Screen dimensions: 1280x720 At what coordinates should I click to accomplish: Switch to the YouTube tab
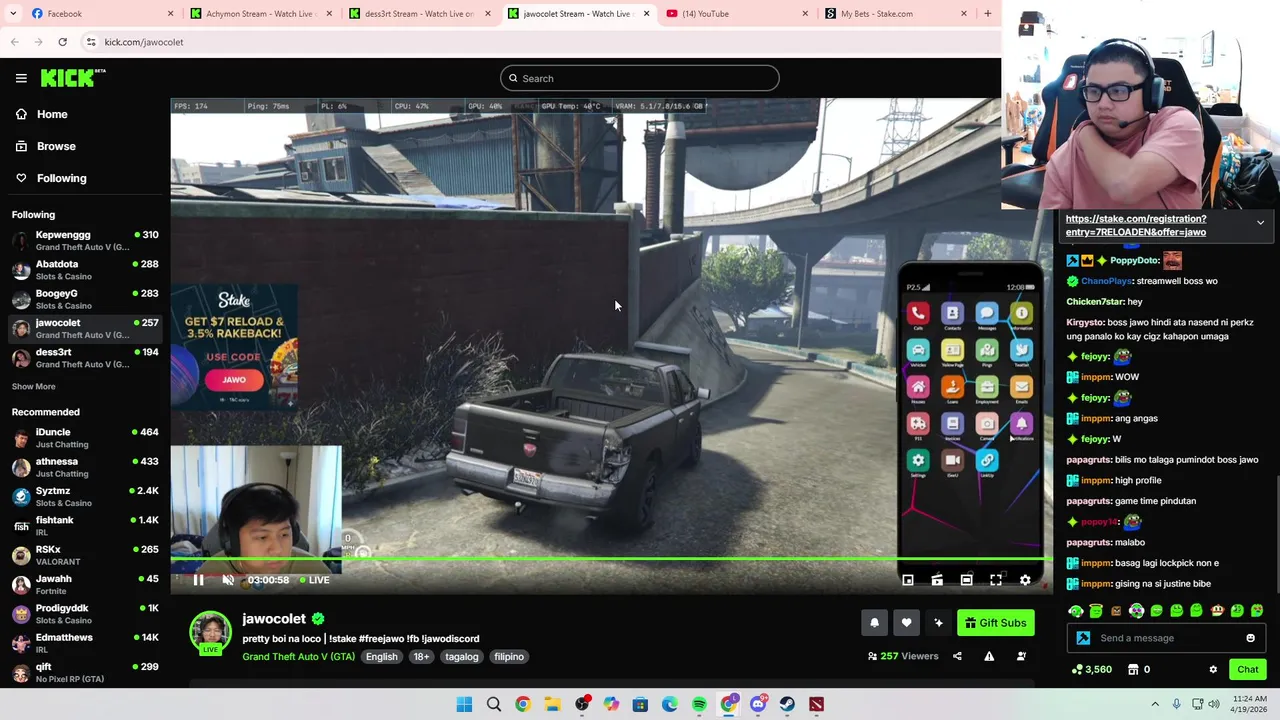pyautogui.click(x=735, y=14)
